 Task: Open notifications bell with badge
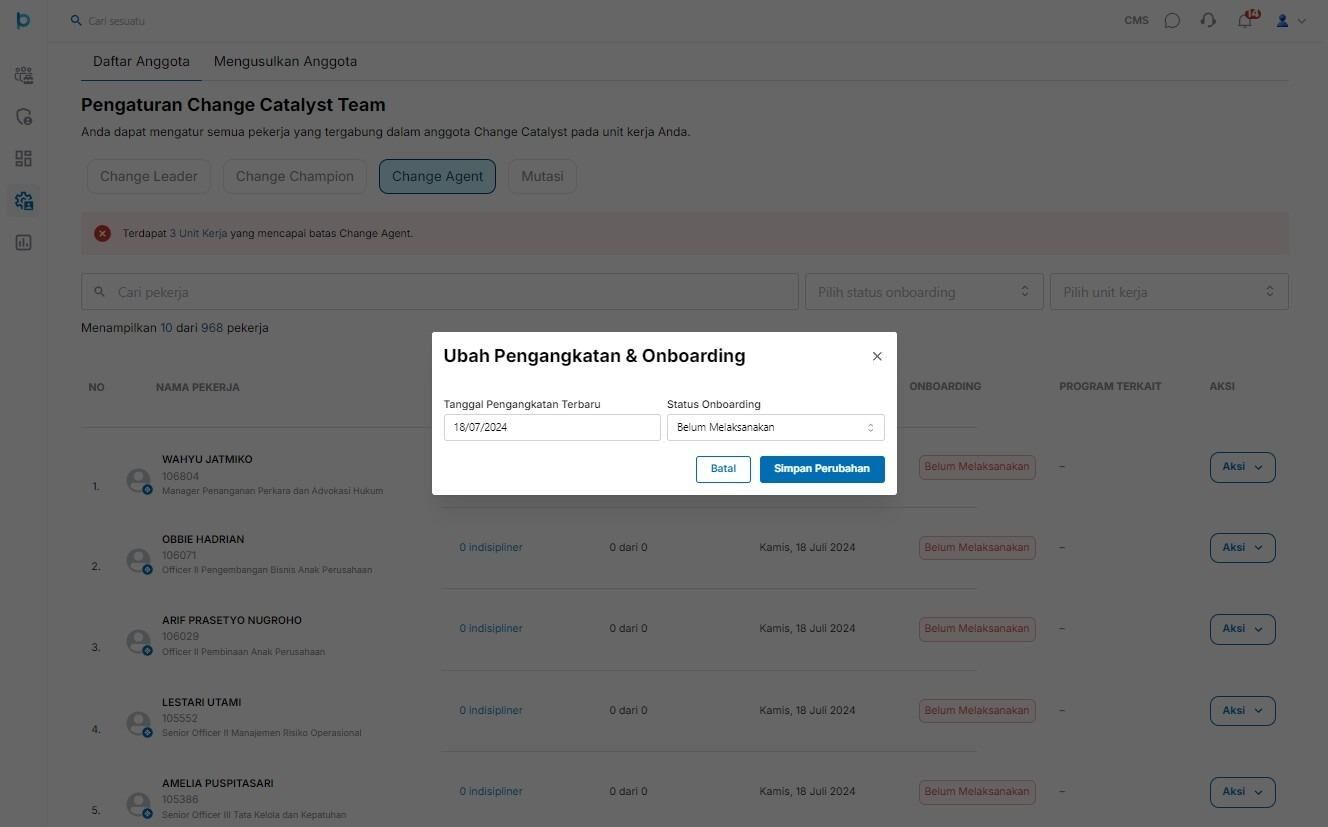[1246, 19]
